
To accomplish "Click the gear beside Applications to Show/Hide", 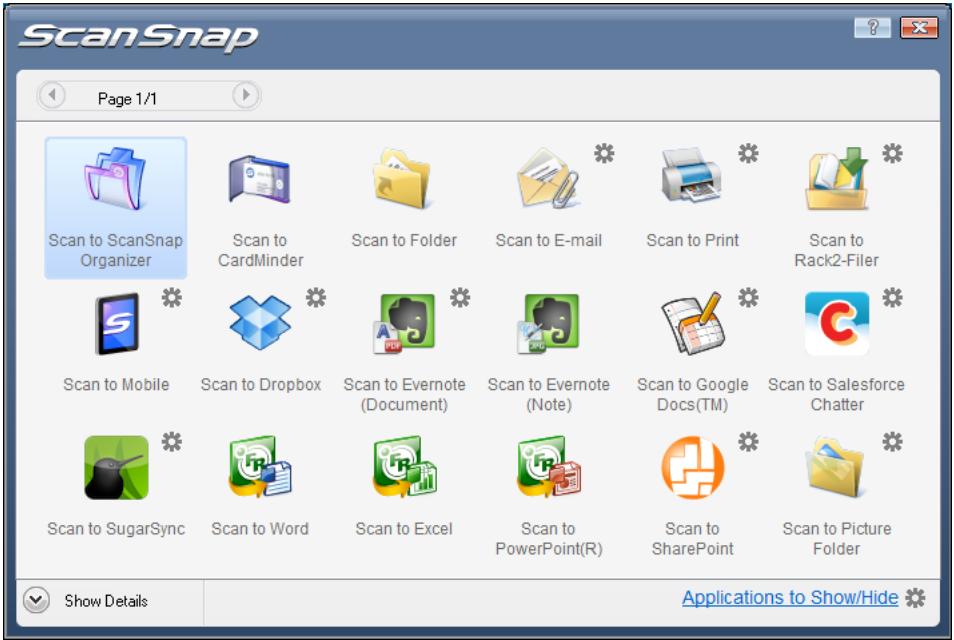I will [916, 598].
